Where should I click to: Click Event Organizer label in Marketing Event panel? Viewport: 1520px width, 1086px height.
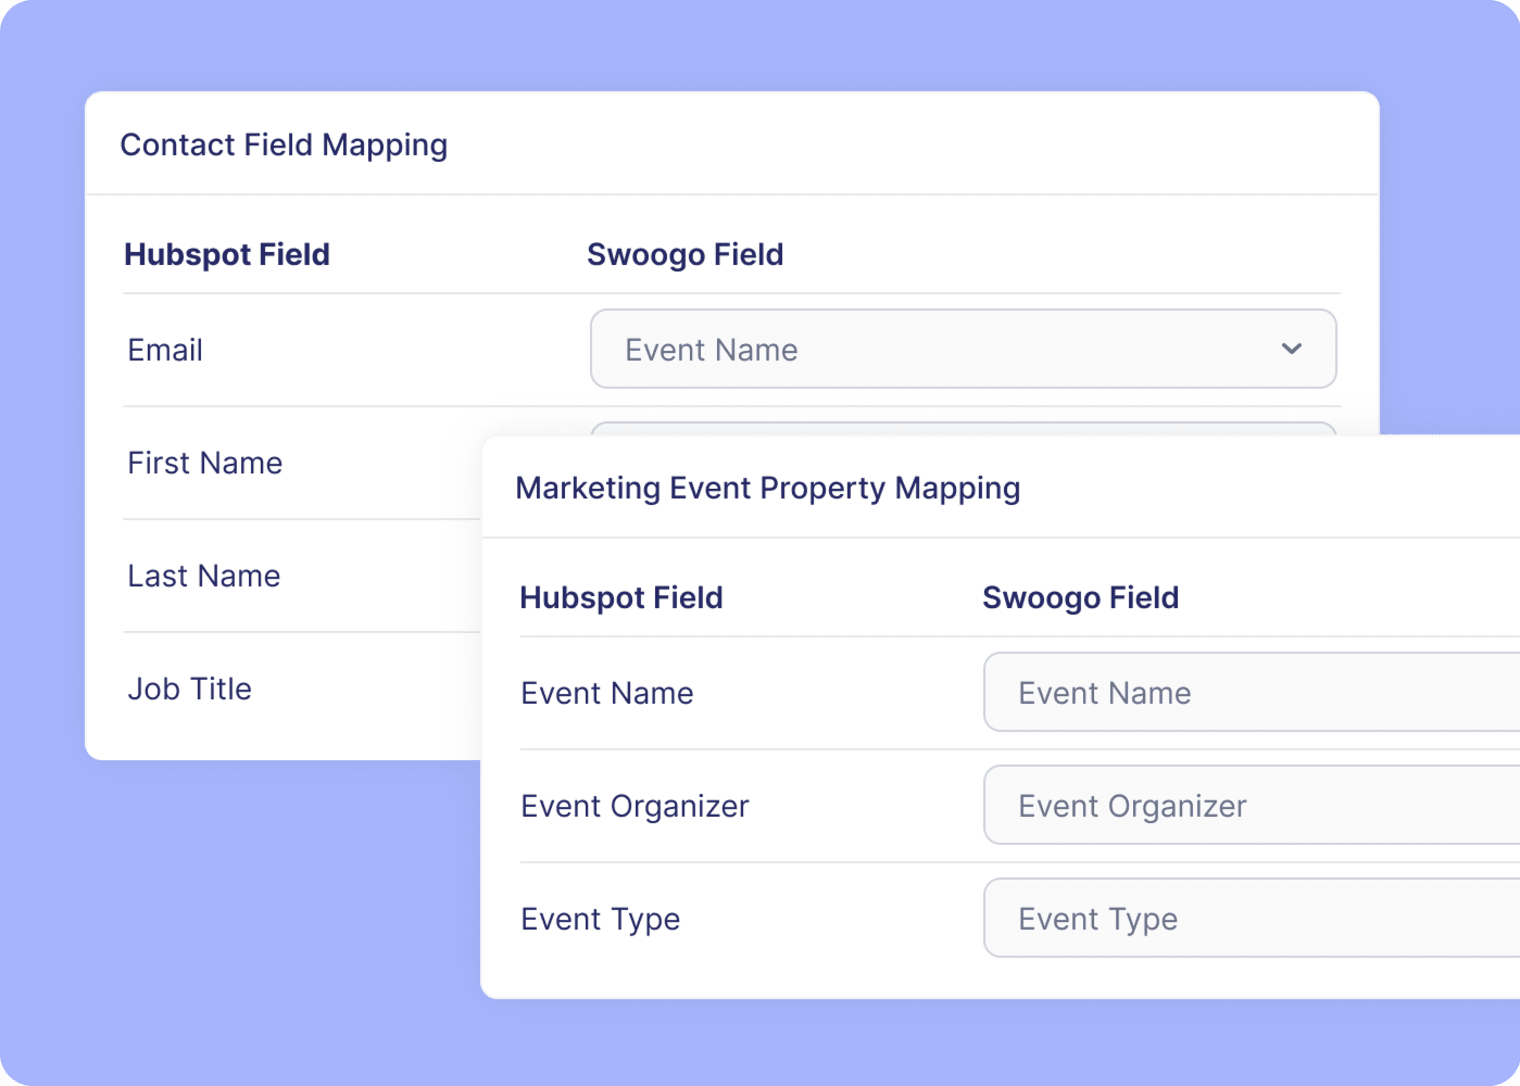pos(635,806)
